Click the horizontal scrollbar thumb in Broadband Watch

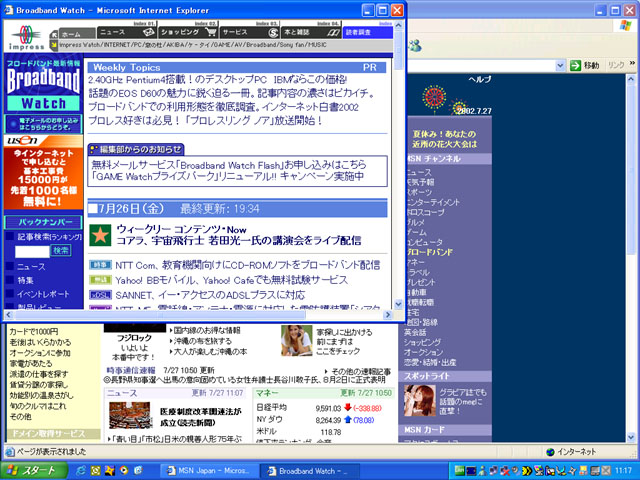pos(160,315)
